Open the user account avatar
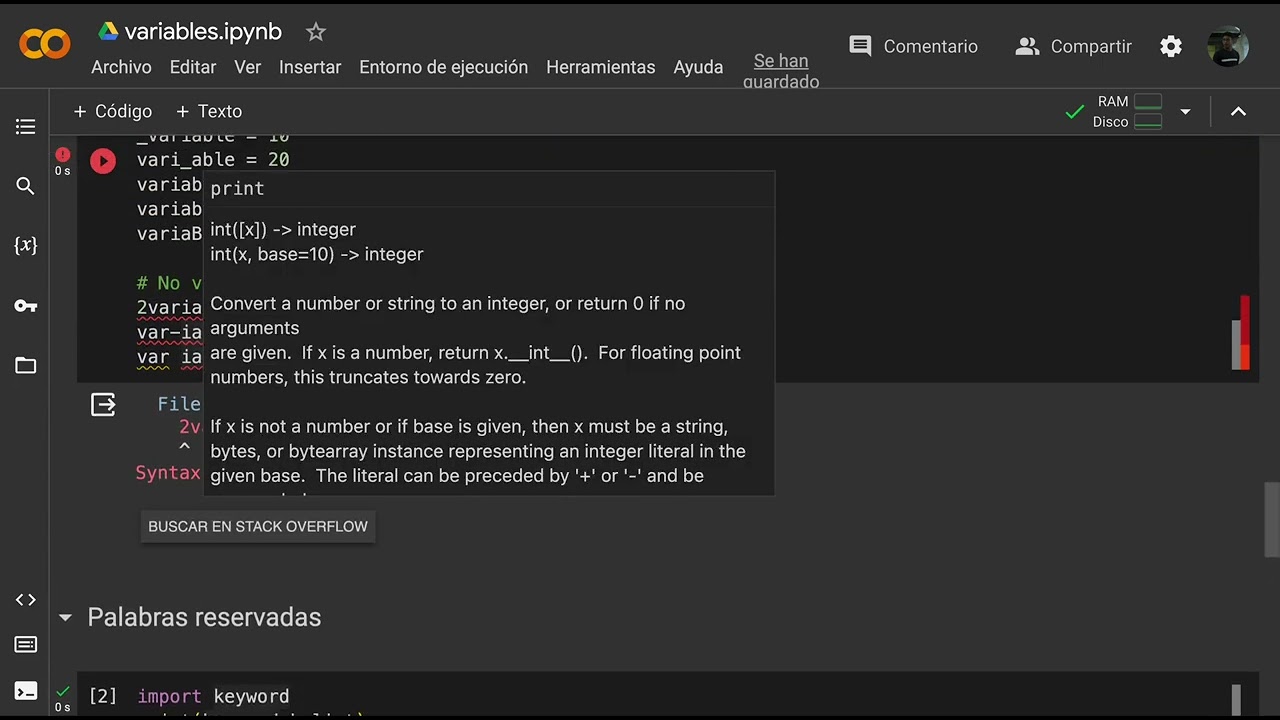Image resolution: width=1280 pixels, height=720 pixels. pos(1227,47)
